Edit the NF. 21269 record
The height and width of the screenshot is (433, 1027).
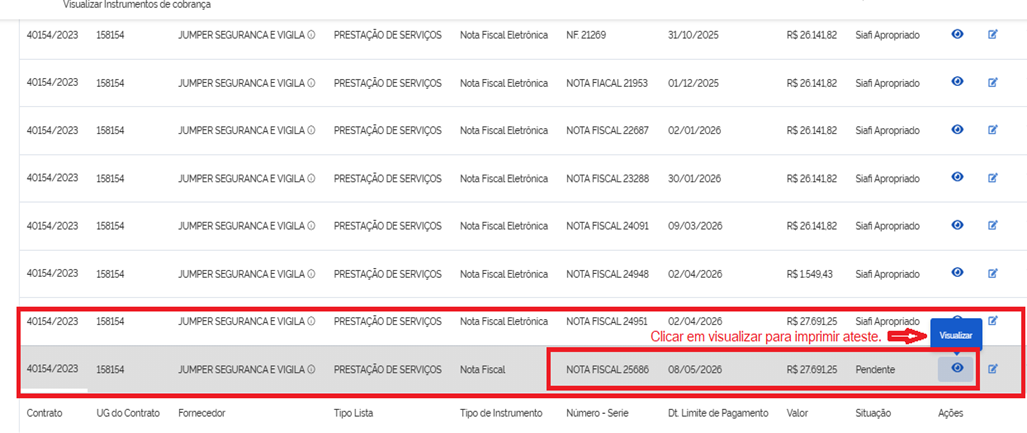click(x=992, y=35)
